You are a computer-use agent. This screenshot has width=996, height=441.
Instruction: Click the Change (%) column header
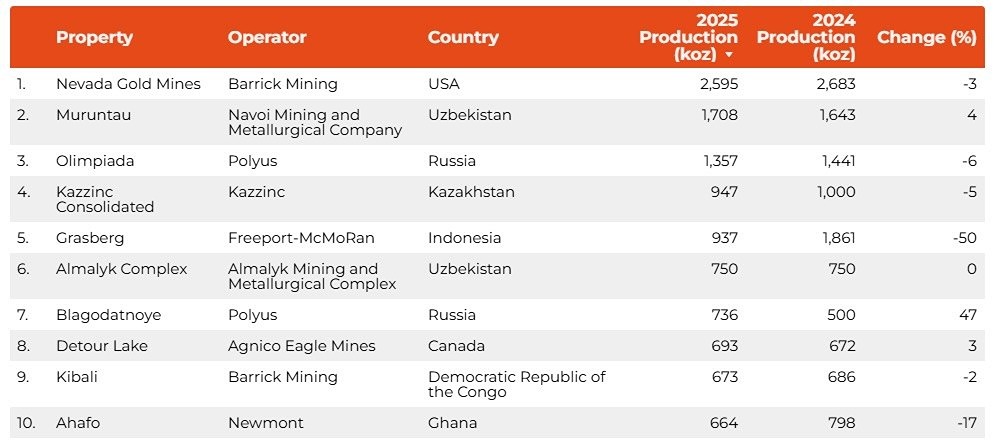[x=926, y=37]
